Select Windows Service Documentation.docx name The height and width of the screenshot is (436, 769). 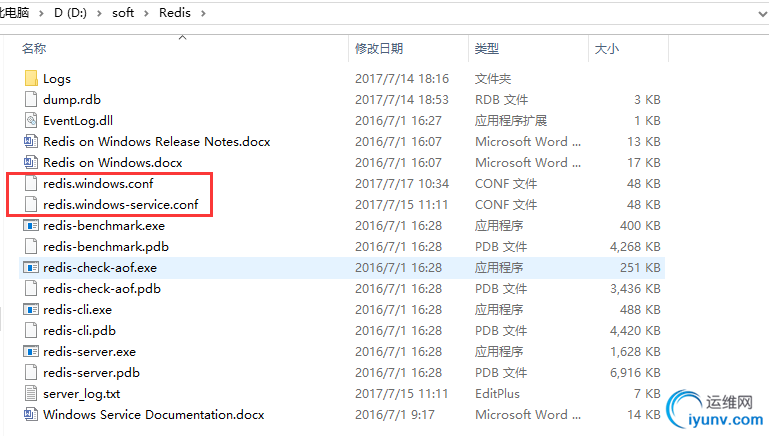tap(154, 414)
